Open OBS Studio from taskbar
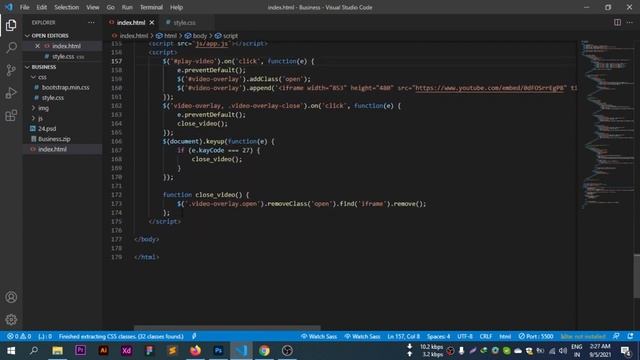 pyautogui.click(x=287, y=351)
